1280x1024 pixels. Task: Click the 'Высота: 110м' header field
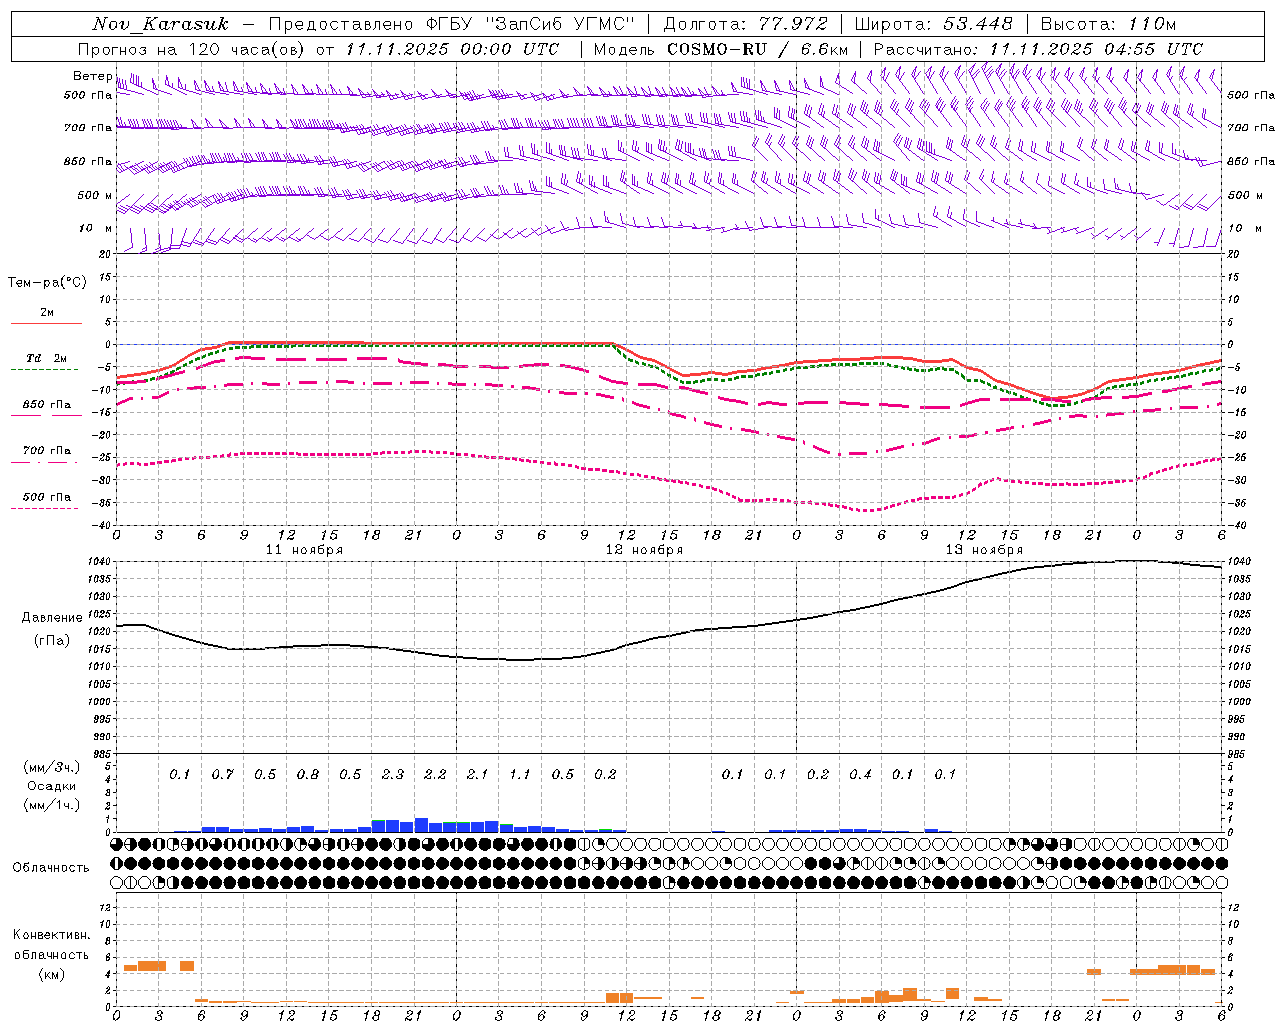(x=1108, y=24)
